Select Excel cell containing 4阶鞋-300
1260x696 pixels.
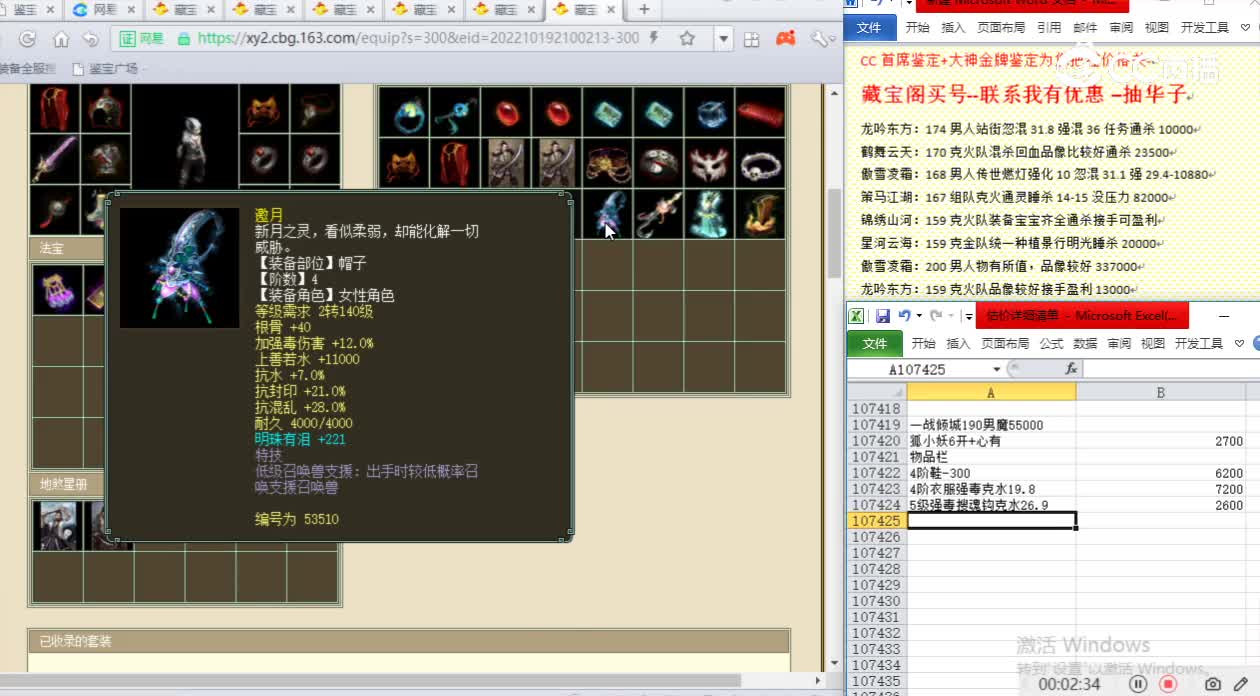click(x=991, y=473)
